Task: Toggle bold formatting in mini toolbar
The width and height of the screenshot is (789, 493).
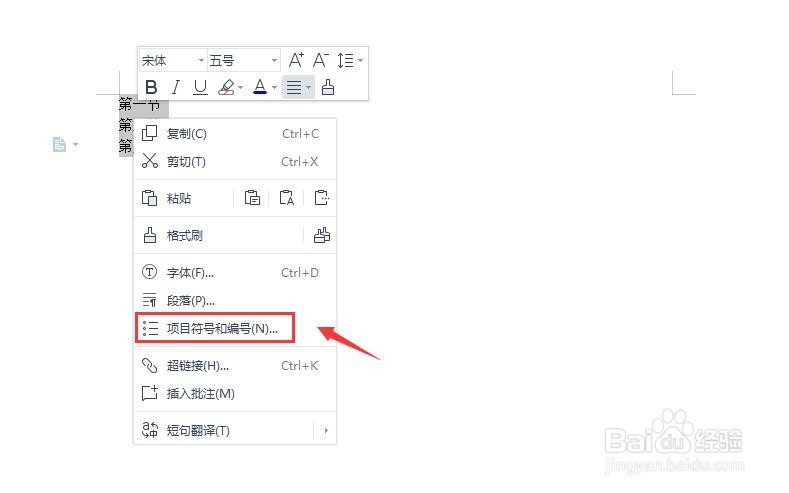Action: coord(151,88)
